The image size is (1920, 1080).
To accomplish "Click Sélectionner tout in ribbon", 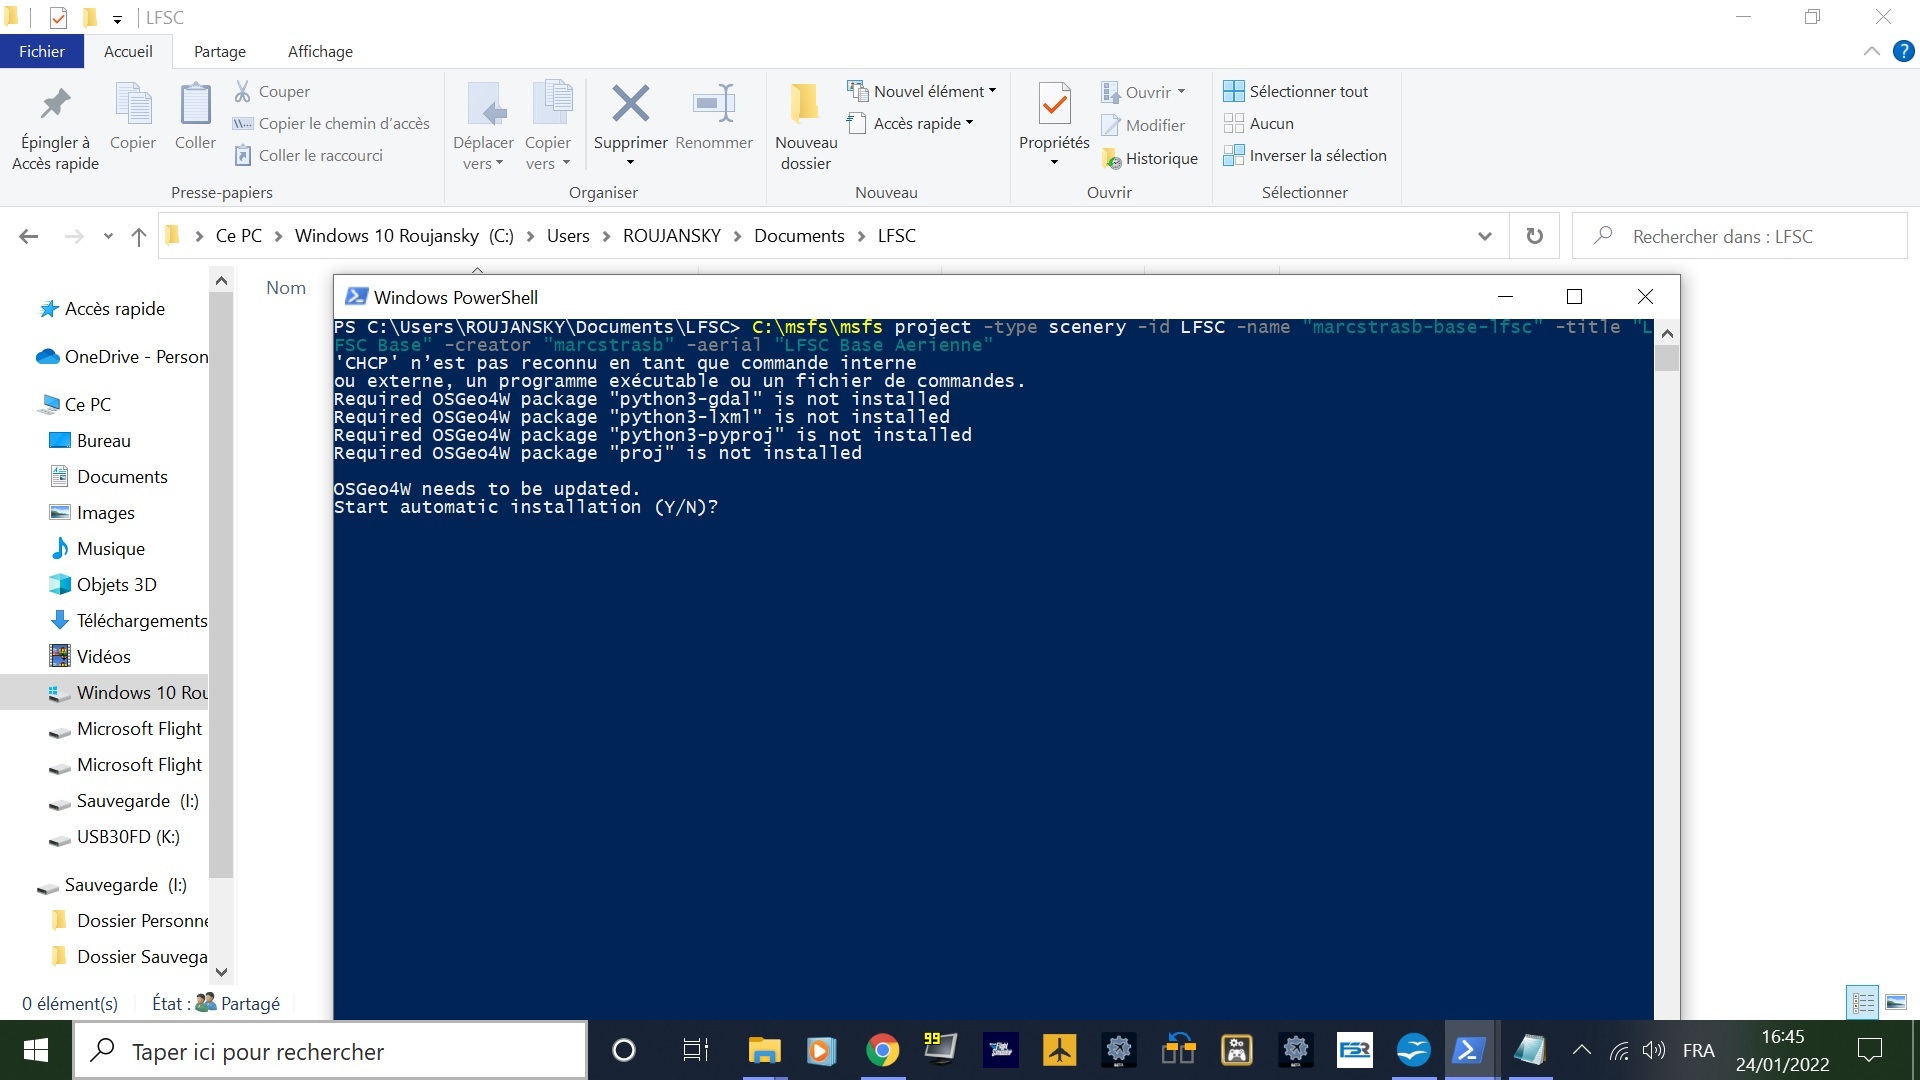I will (1296, 91).
